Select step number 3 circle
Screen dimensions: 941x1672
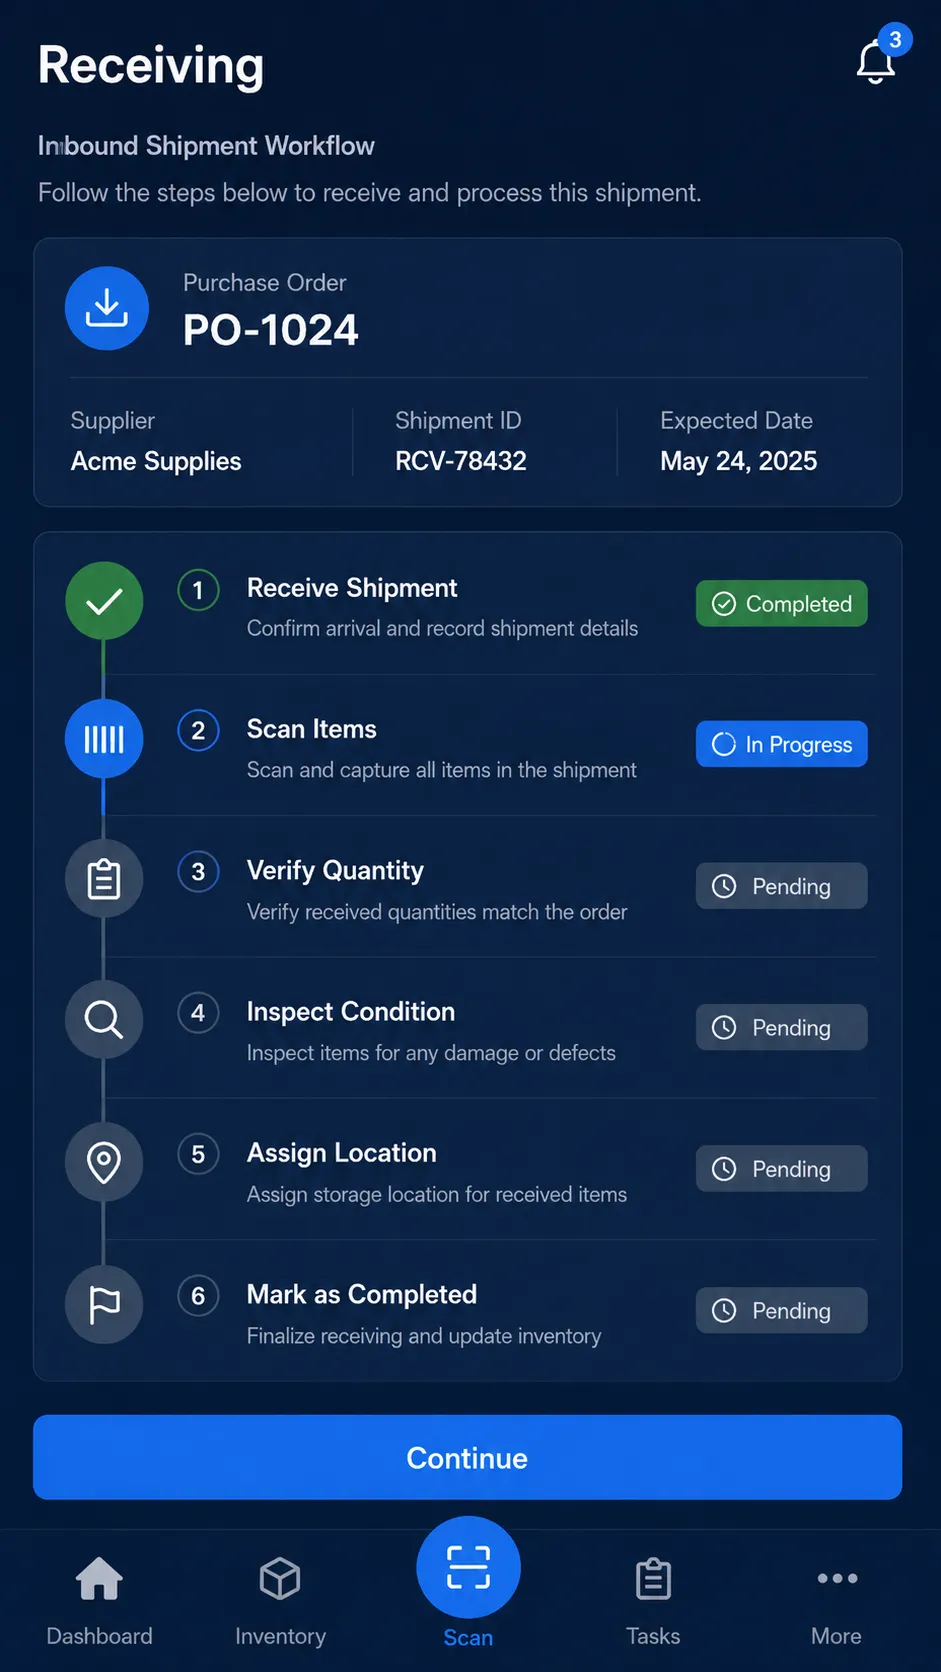[x=198, y=872]
